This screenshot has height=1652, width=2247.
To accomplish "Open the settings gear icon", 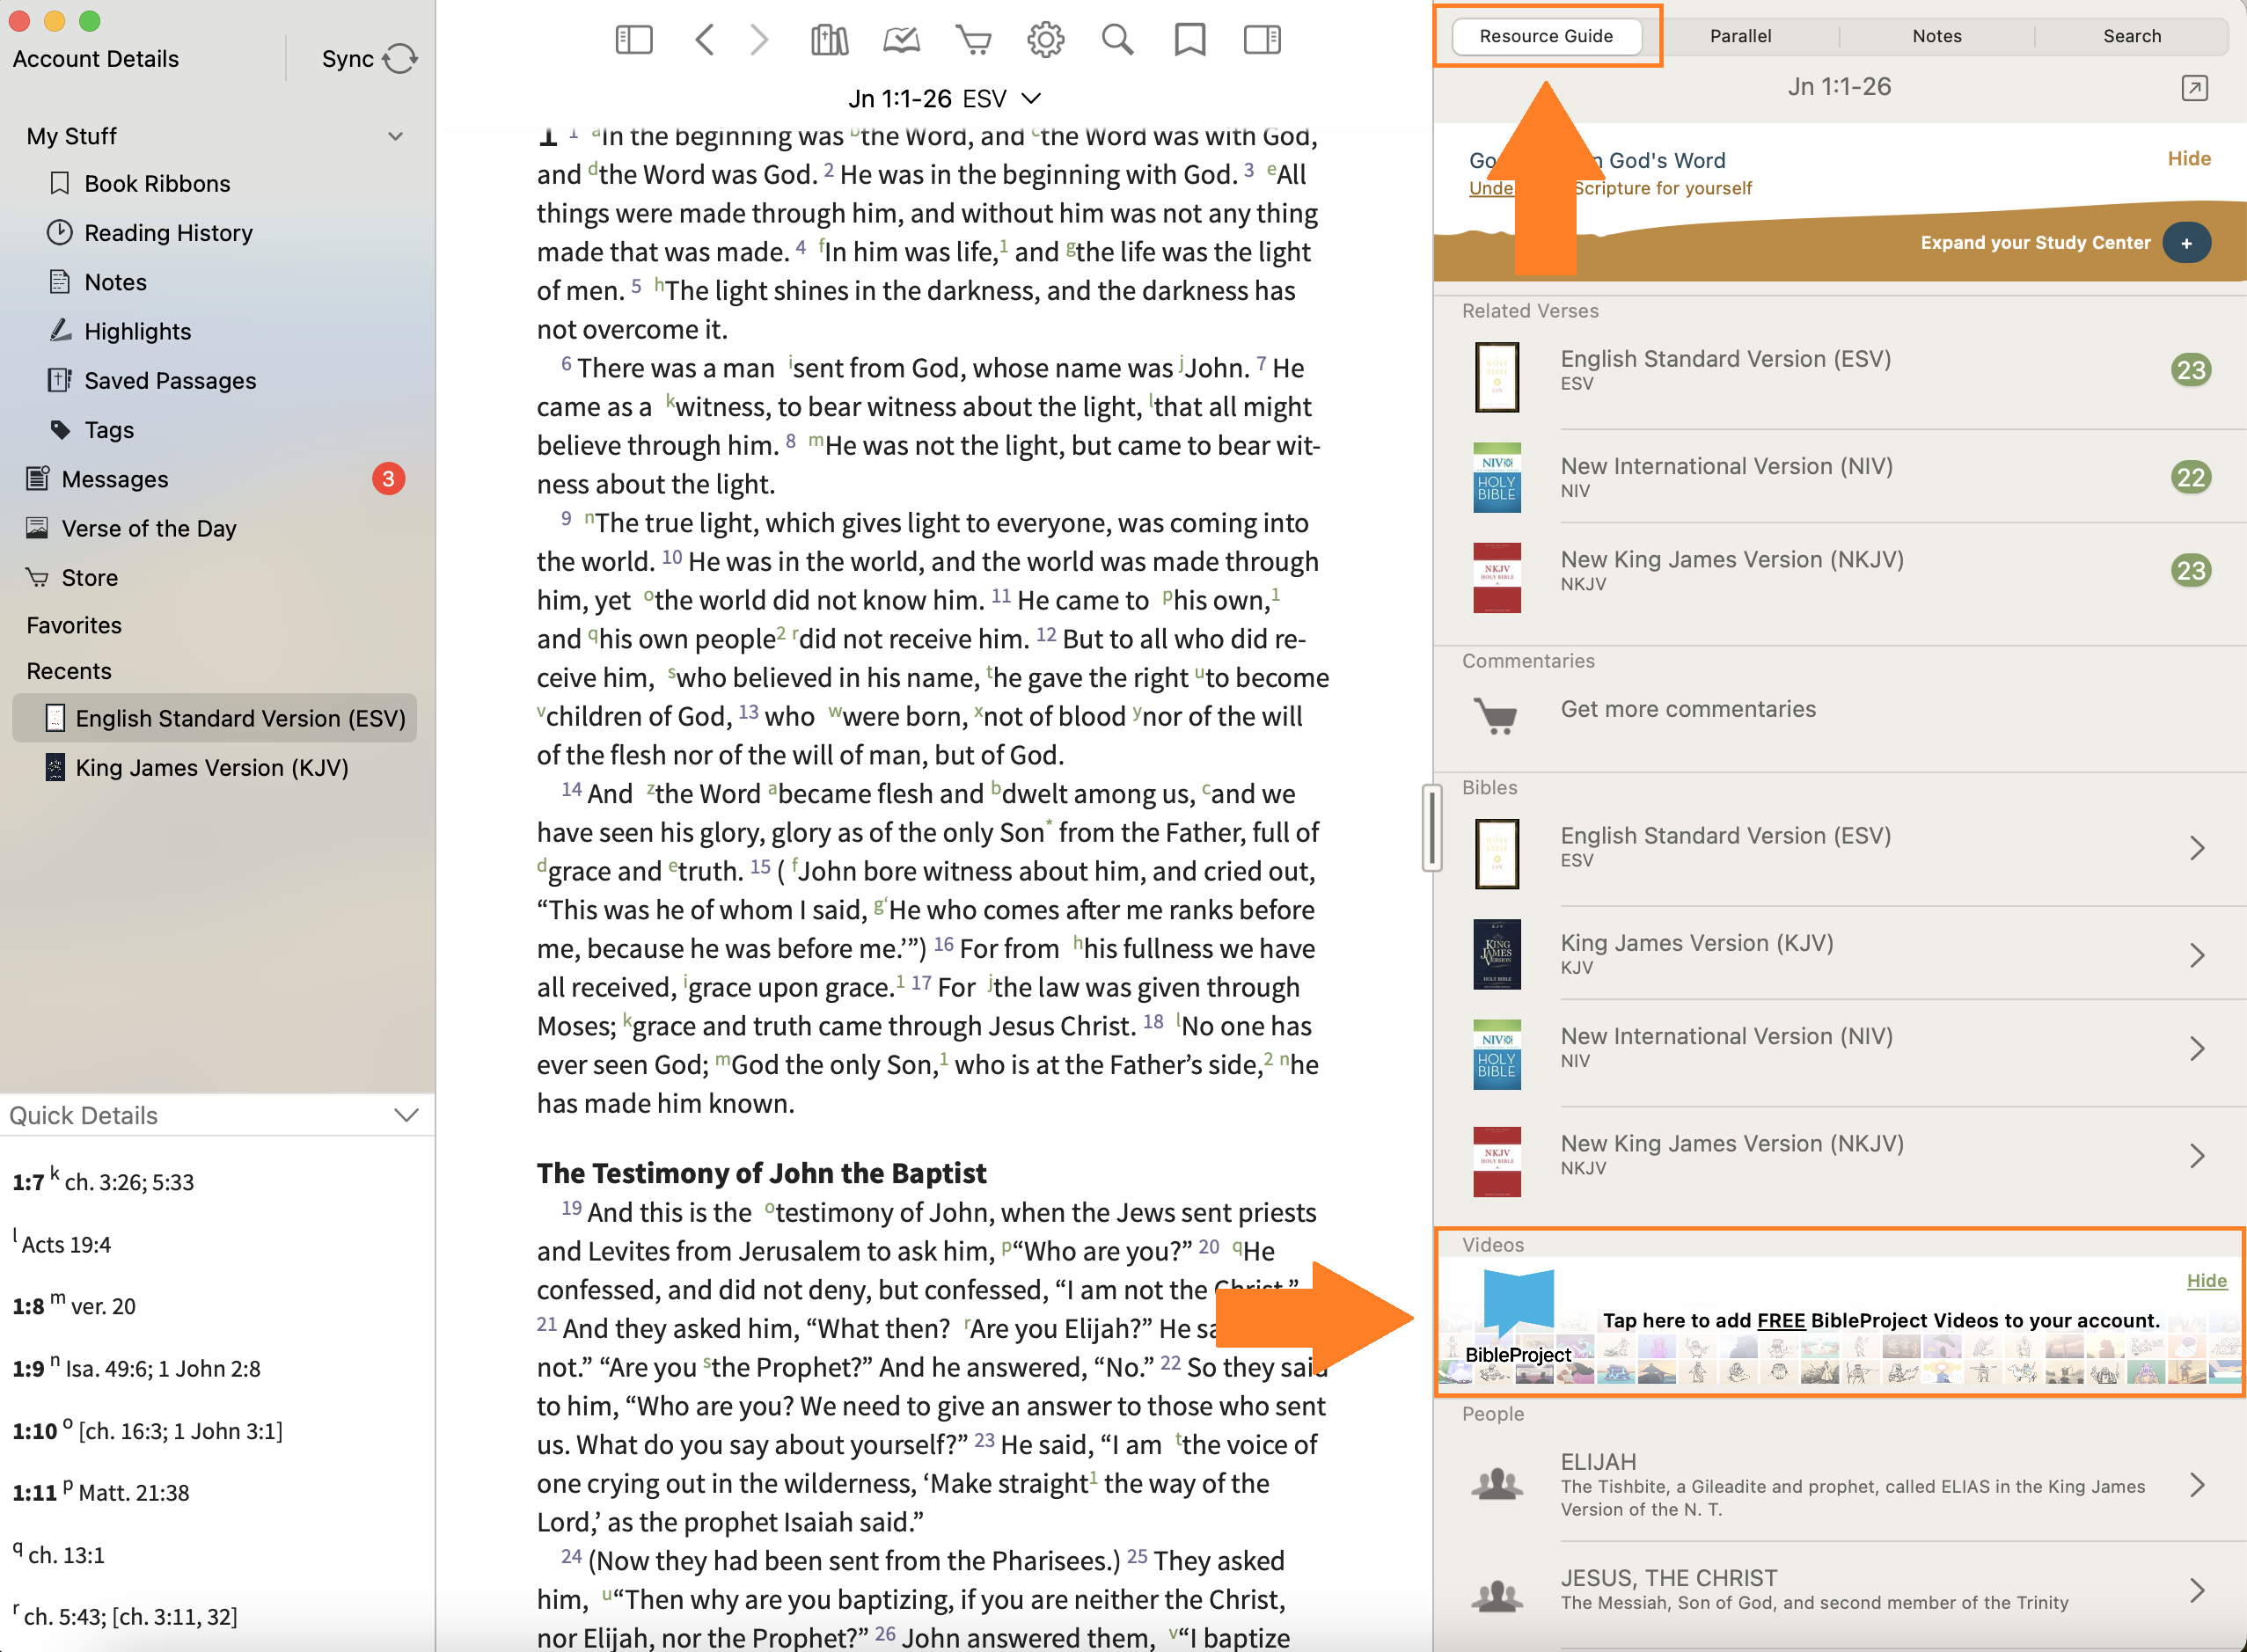I will [1045, 40].
